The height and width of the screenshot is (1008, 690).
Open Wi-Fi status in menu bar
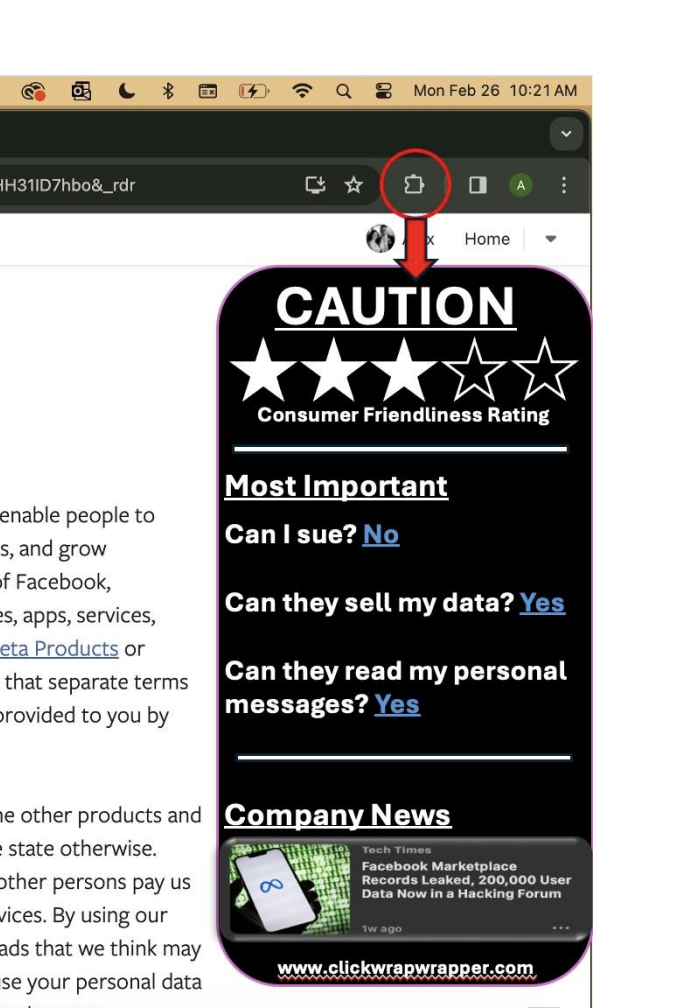tap(302, 91)
